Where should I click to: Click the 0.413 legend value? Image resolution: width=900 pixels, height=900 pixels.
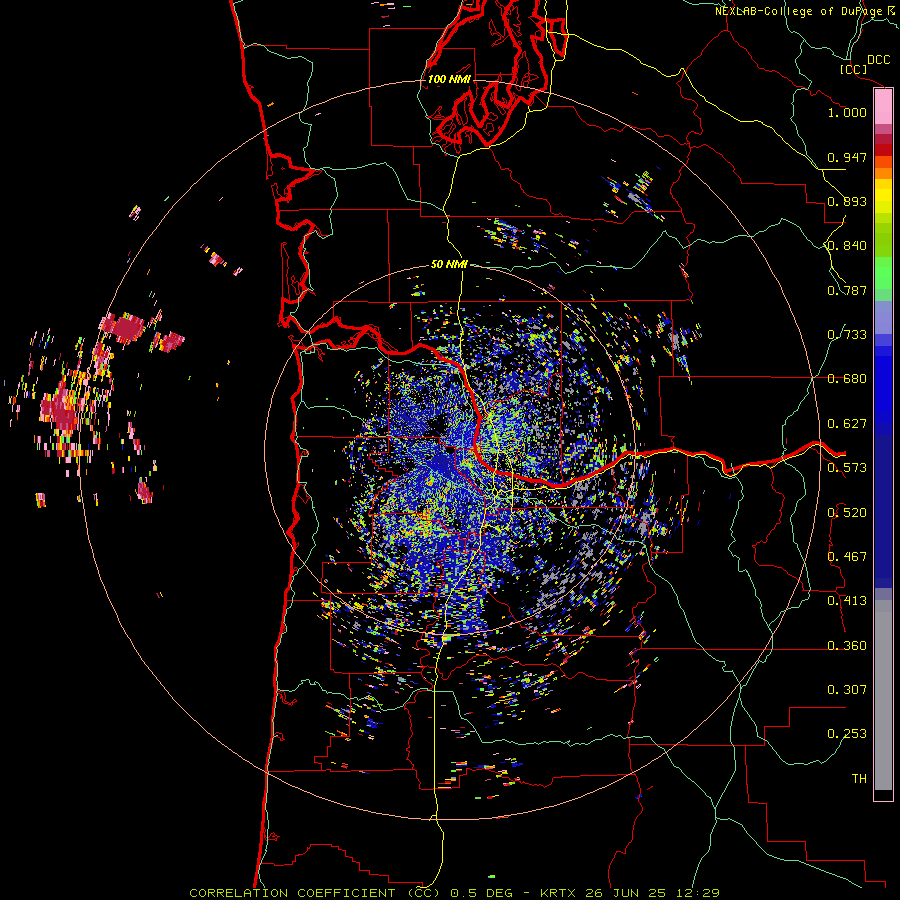[847, 601]
